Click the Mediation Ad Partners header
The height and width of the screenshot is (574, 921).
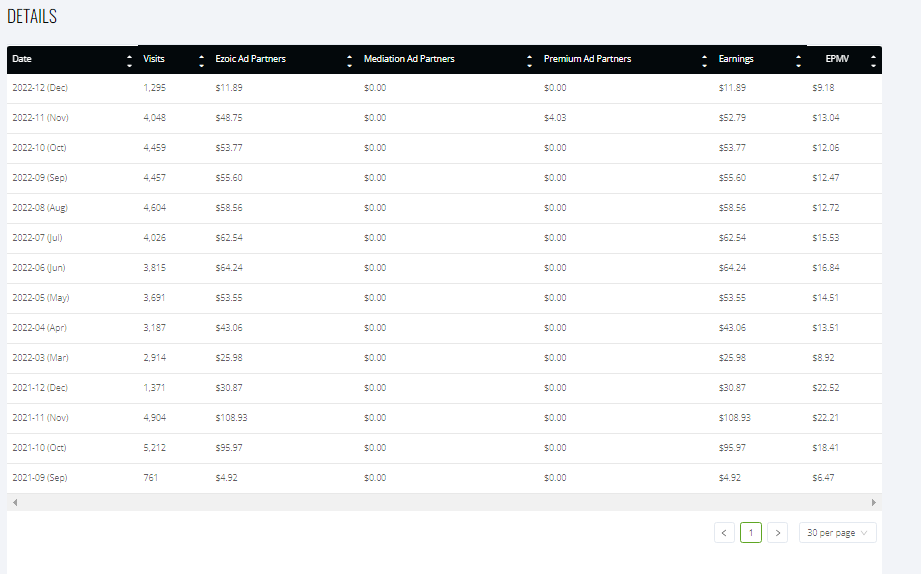tap(409, 59)
